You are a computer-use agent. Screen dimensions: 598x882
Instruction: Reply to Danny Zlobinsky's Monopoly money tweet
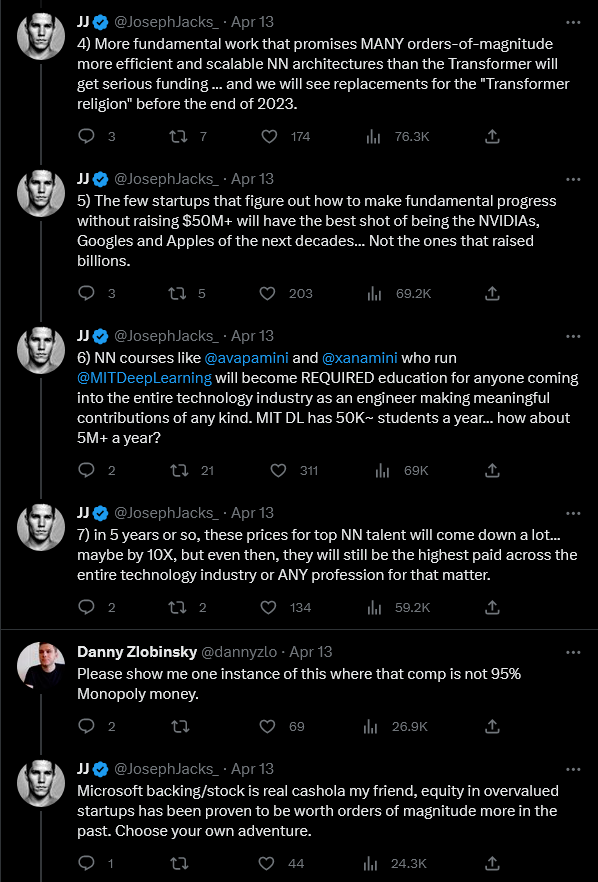[86, 726]
